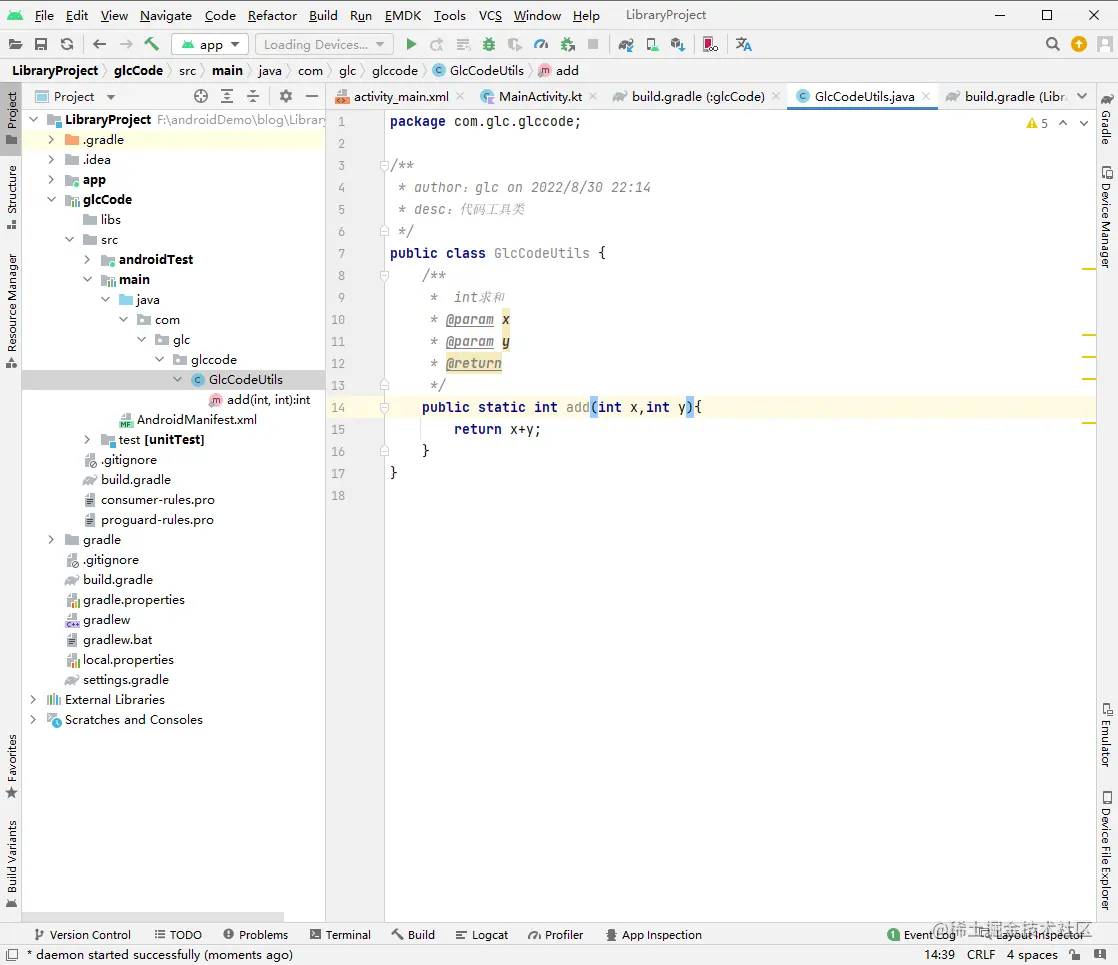The height and width of the screenshot is (965, 1118).
Task: Click the Select Opened File target icon
Action: [x=201, y=96]
